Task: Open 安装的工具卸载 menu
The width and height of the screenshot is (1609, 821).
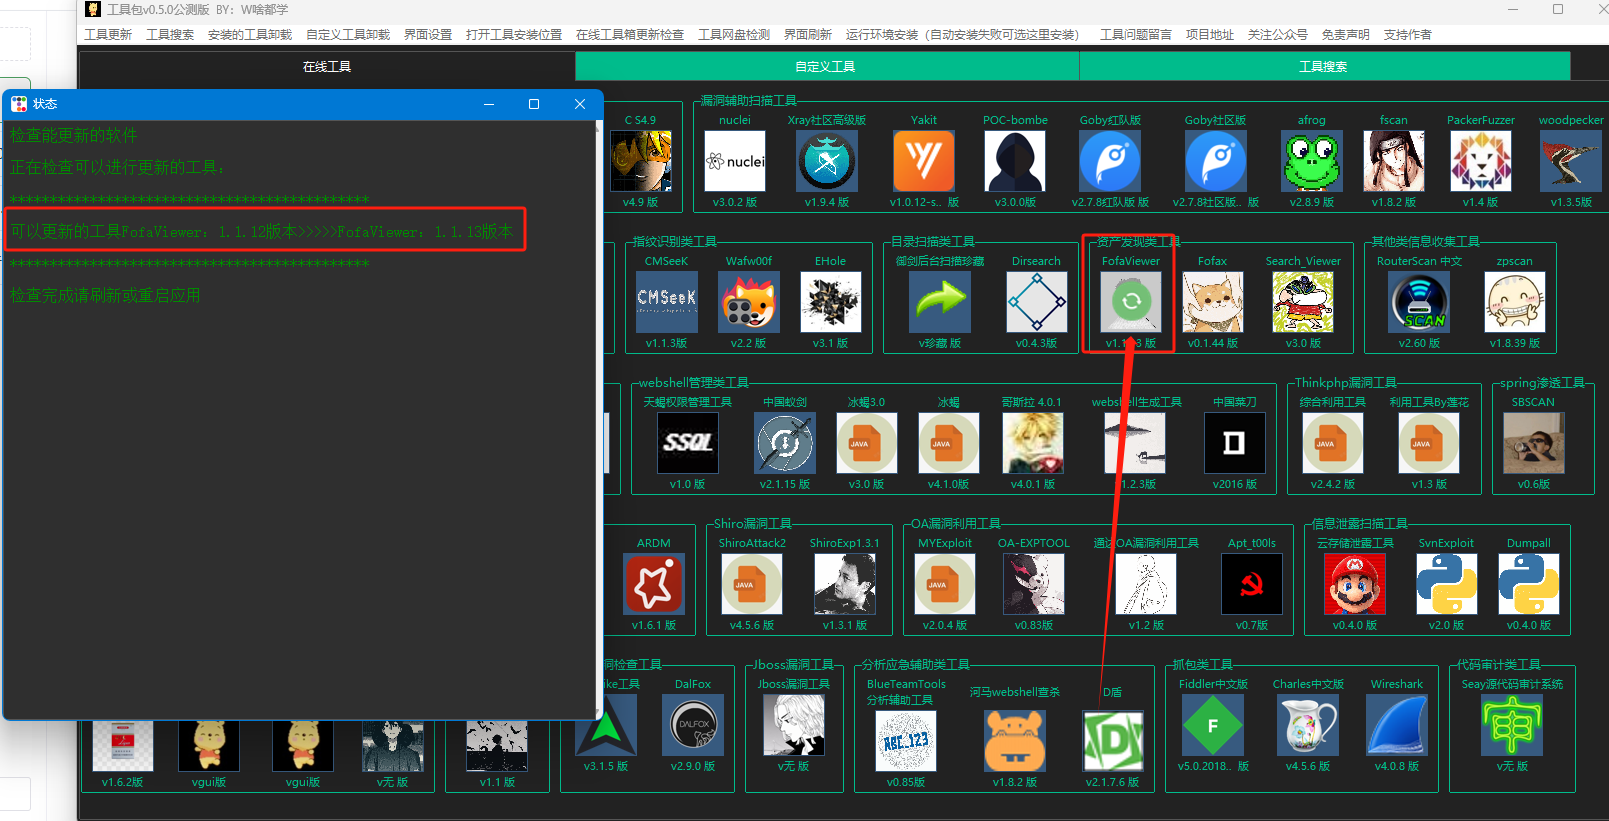Action: (250, 35)
